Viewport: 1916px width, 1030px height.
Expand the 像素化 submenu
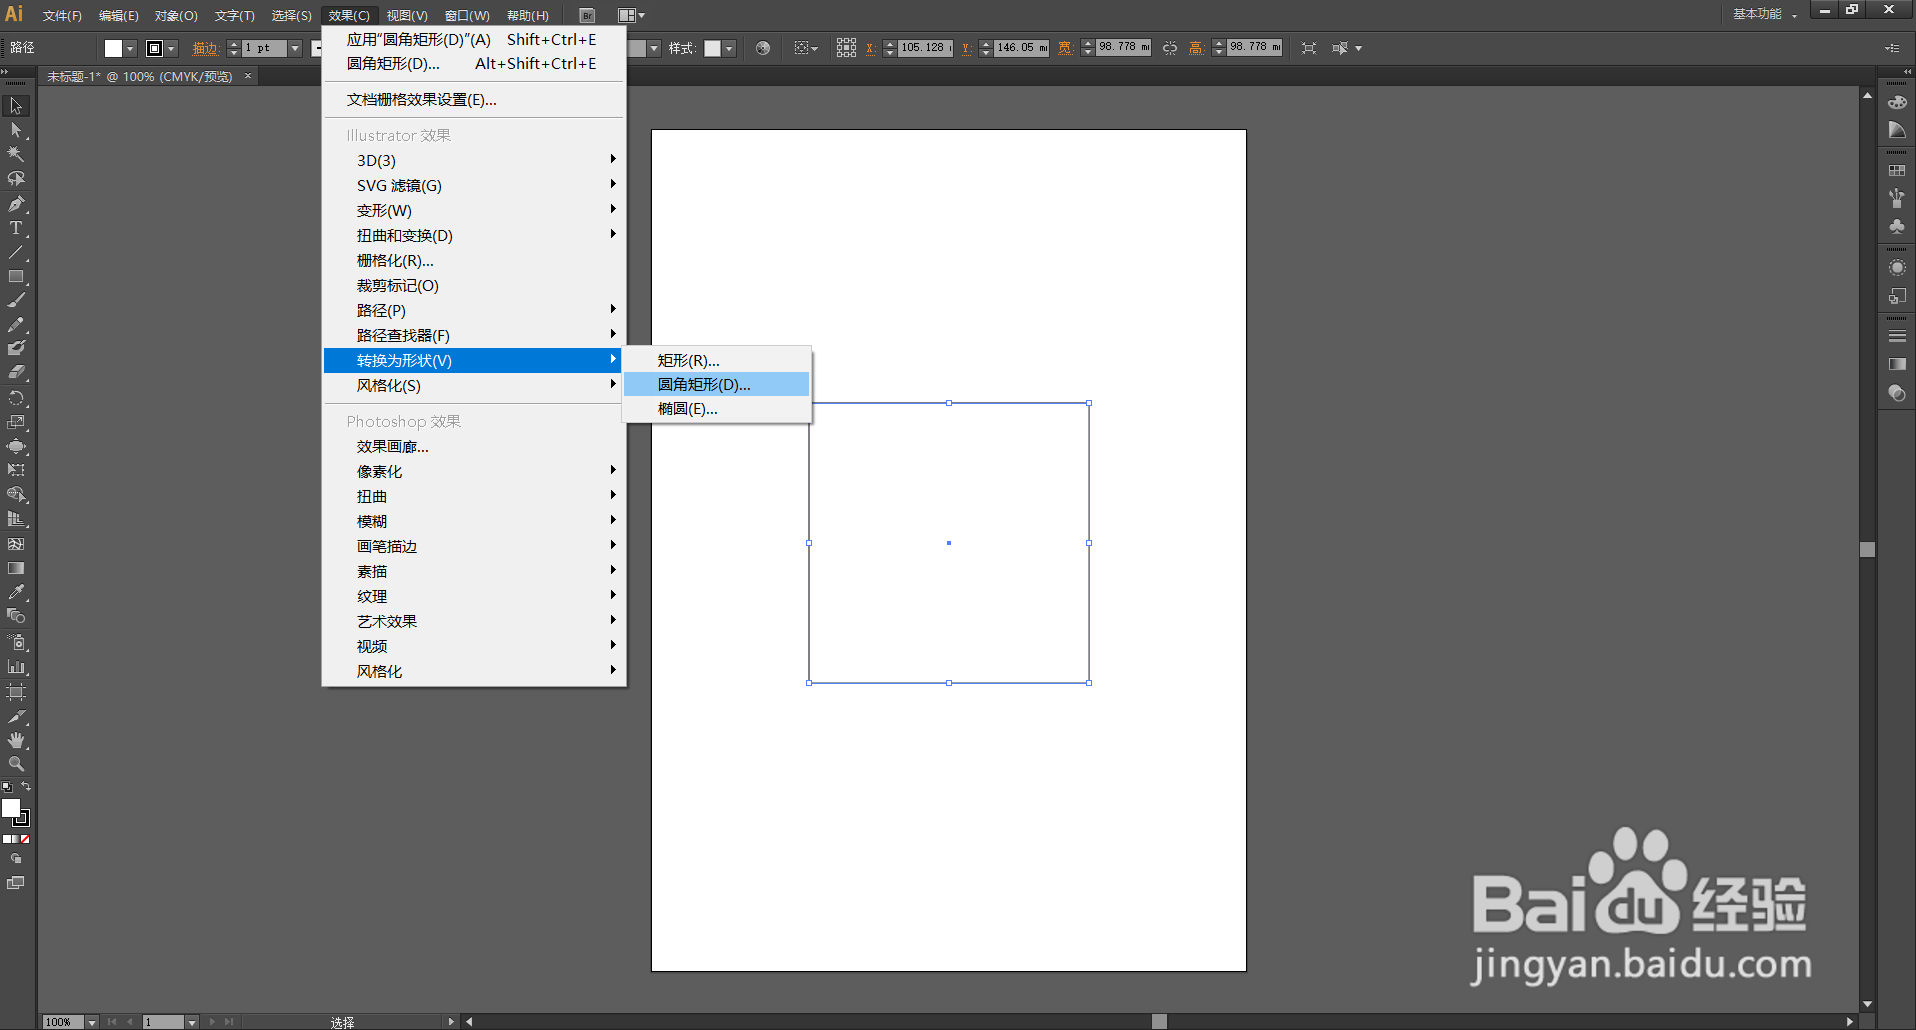coord(474,471)
